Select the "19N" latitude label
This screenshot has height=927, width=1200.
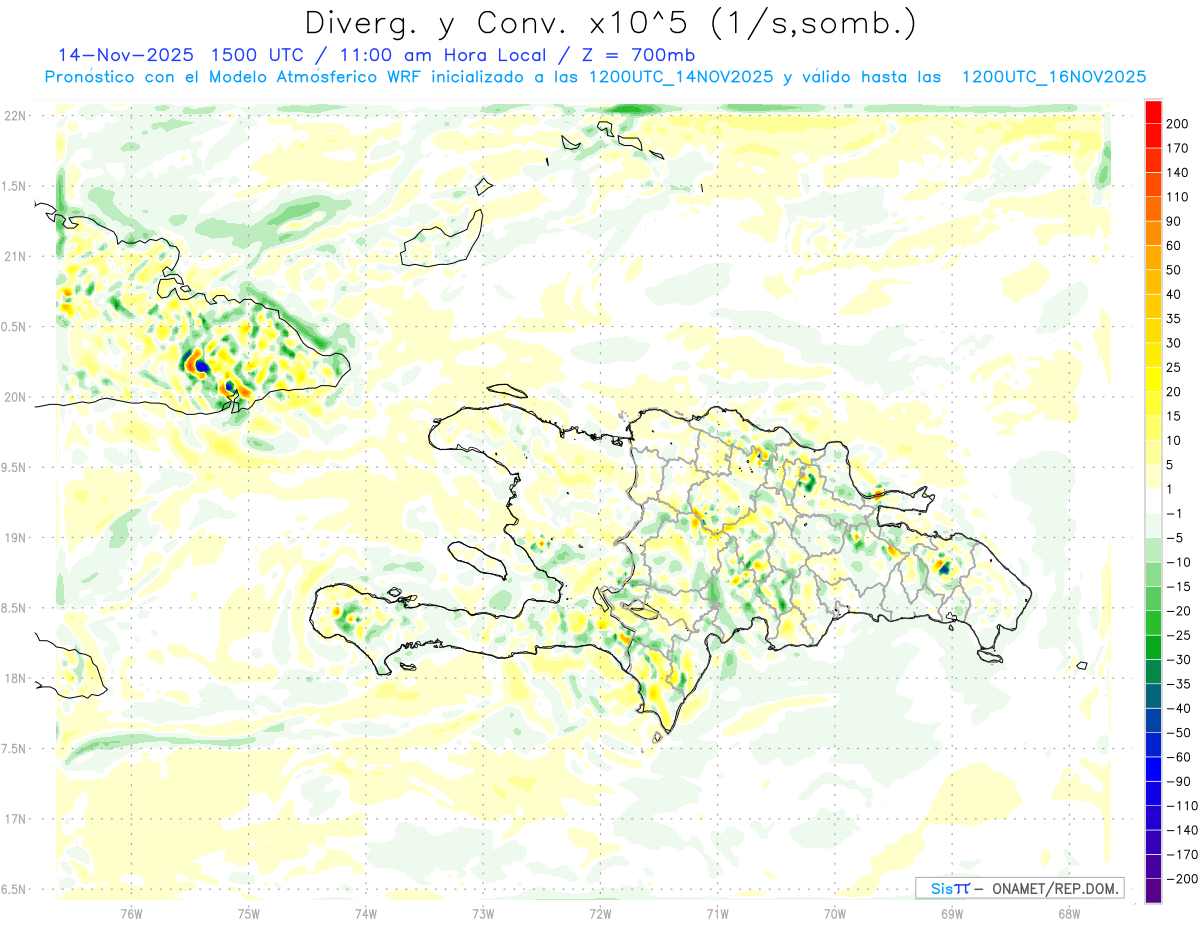[14, 537]
